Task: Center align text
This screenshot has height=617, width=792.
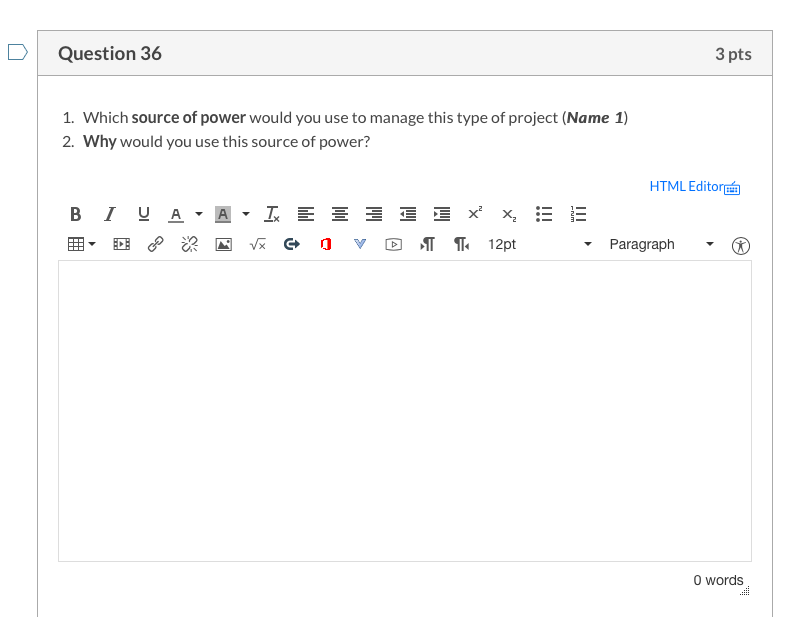Action: click(x=339, y=214)
